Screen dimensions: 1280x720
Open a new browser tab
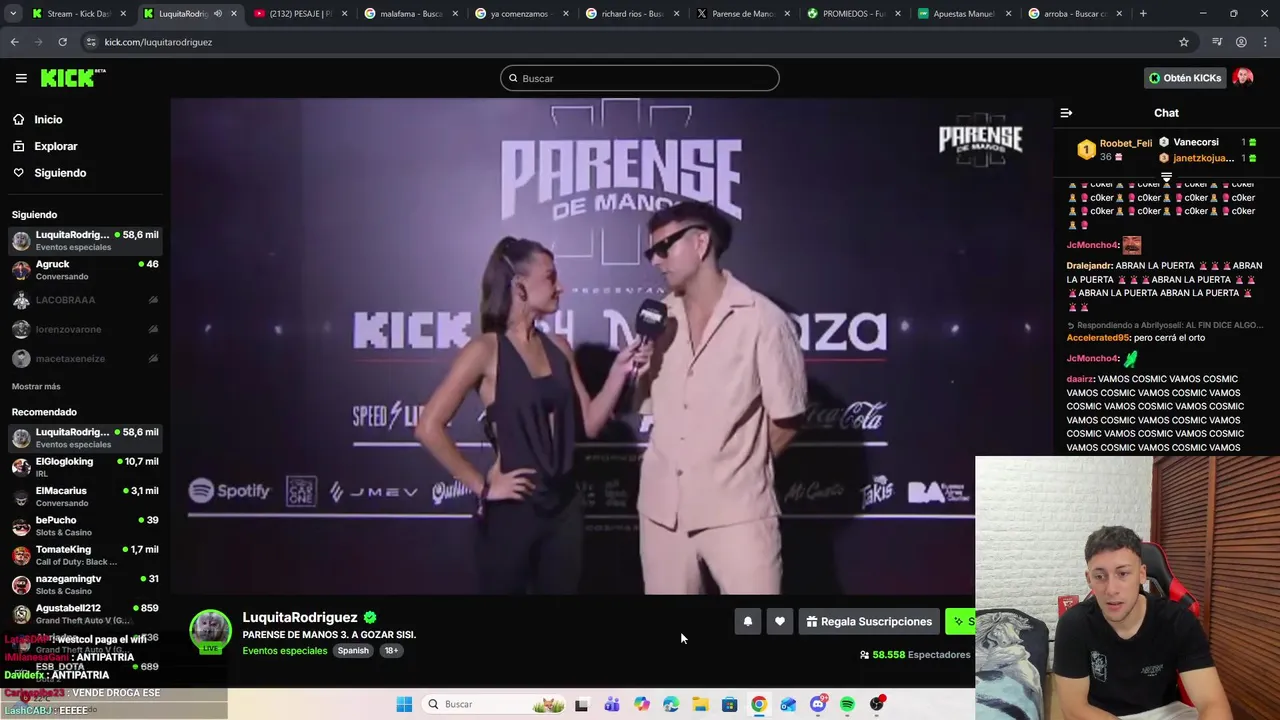pos(1143,14)
